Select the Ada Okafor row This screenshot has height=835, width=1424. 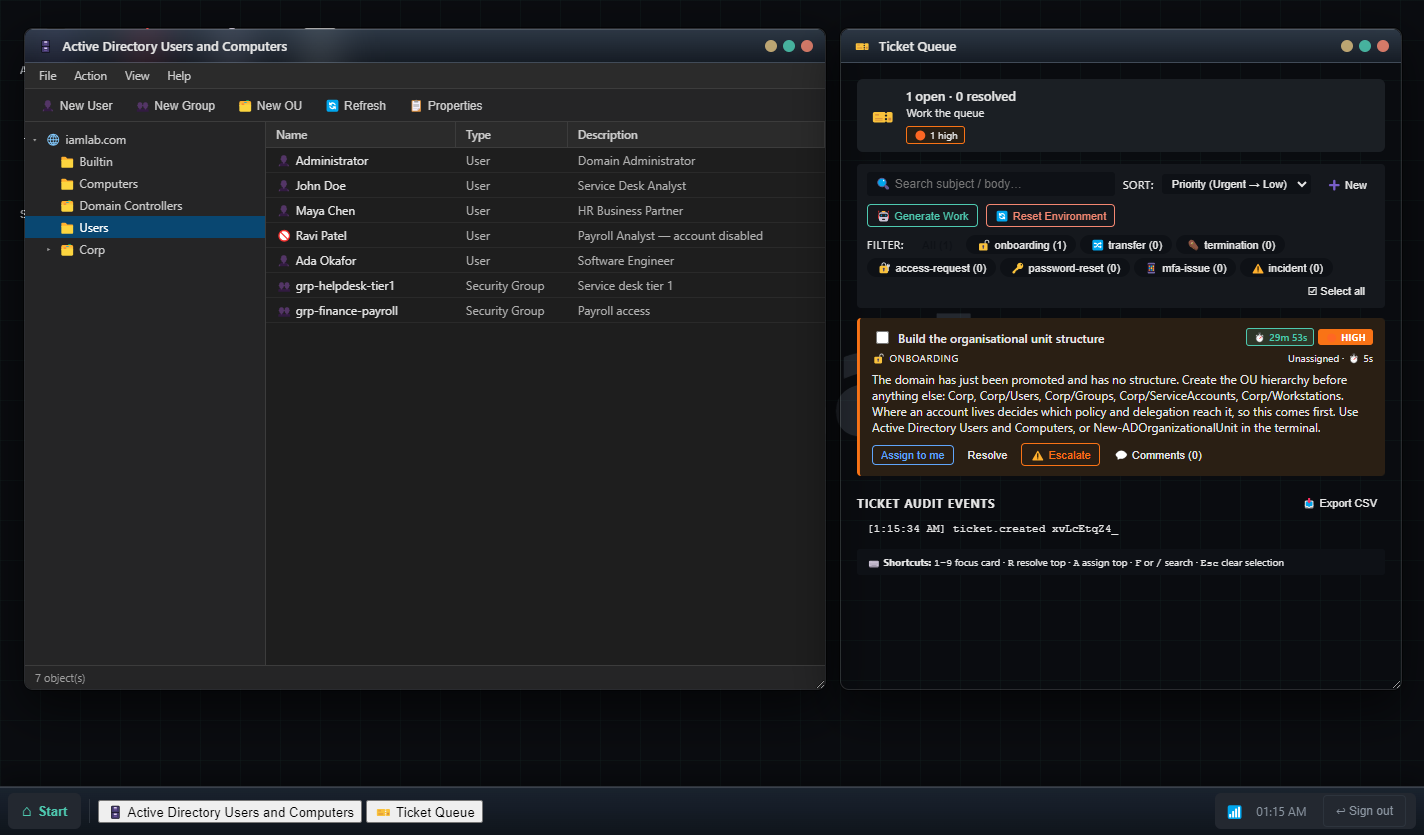point(545,261)
